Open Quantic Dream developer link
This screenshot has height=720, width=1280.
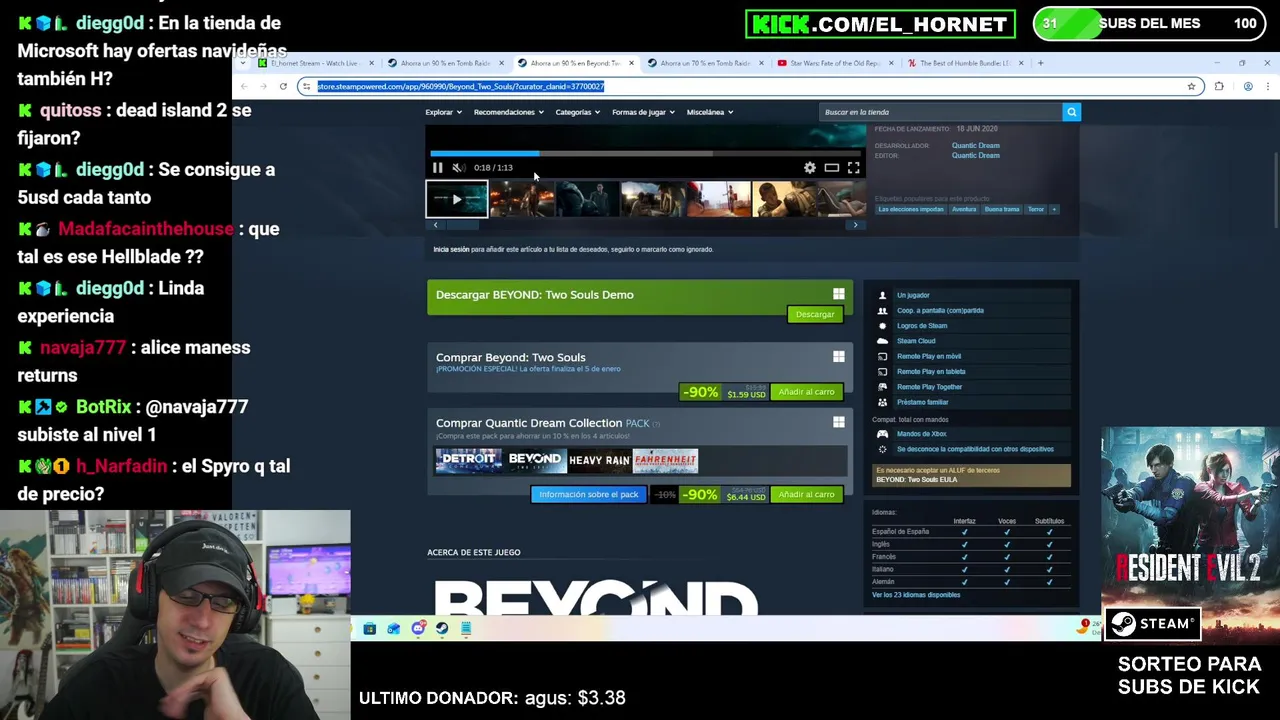tap(975, 146)
